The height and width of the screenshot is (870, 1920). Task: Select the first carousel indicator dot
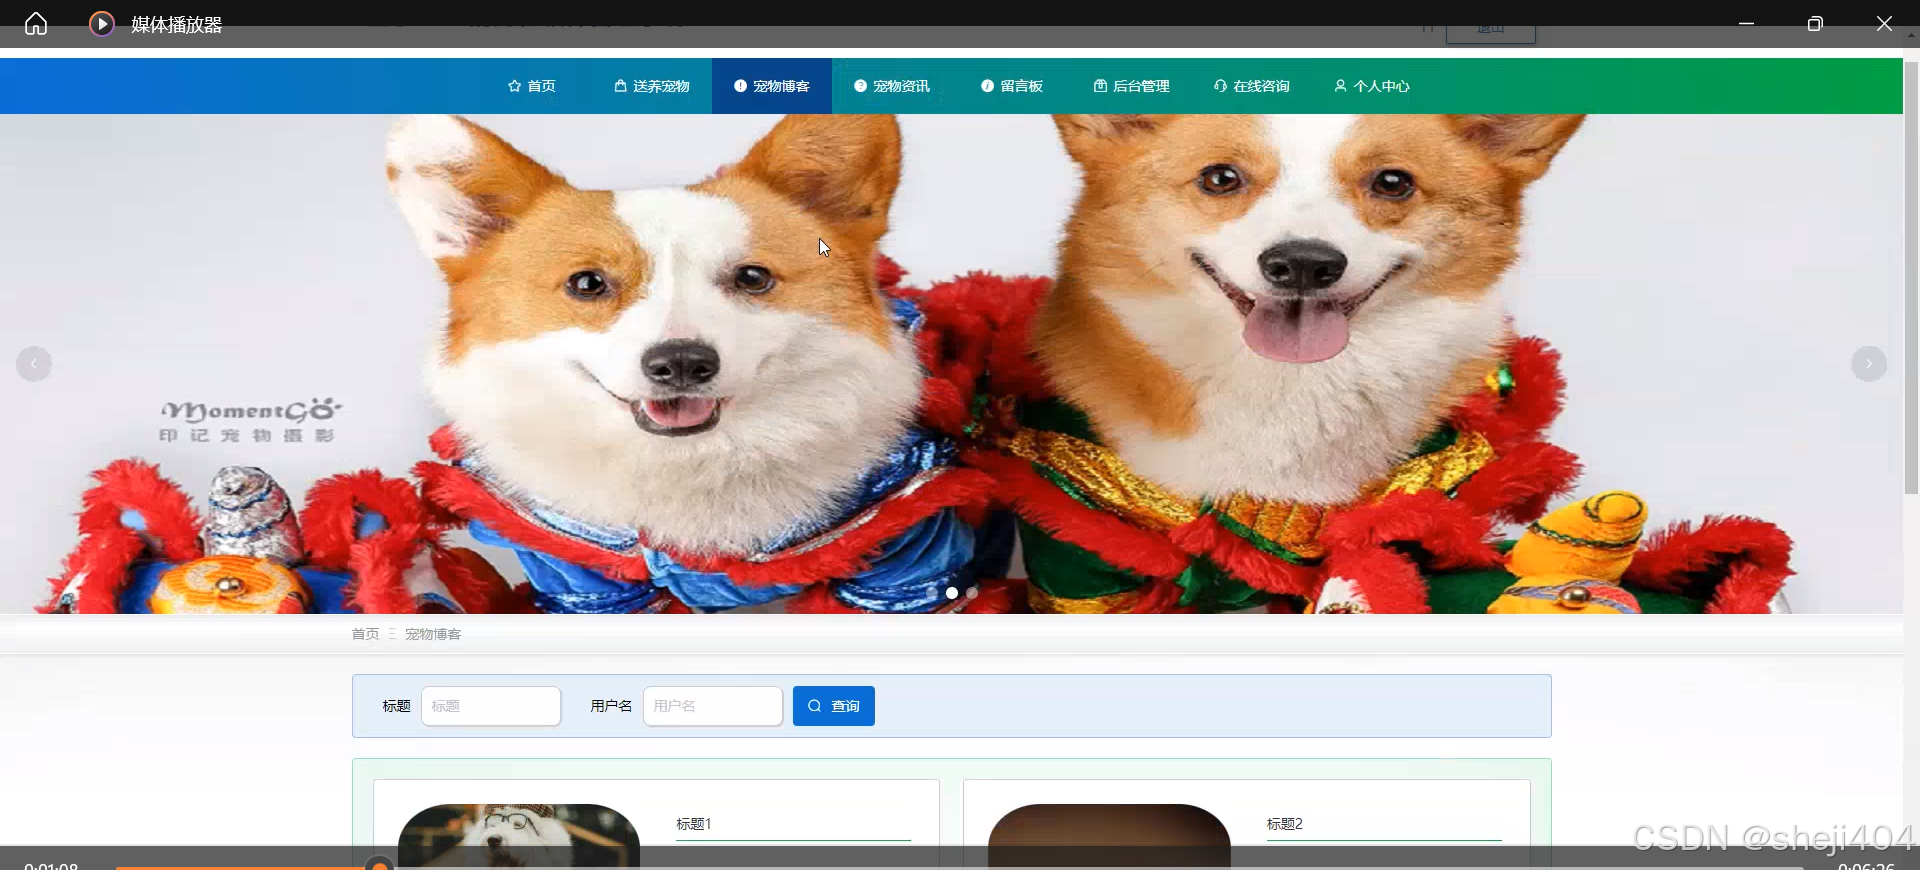tap(932, 593)
